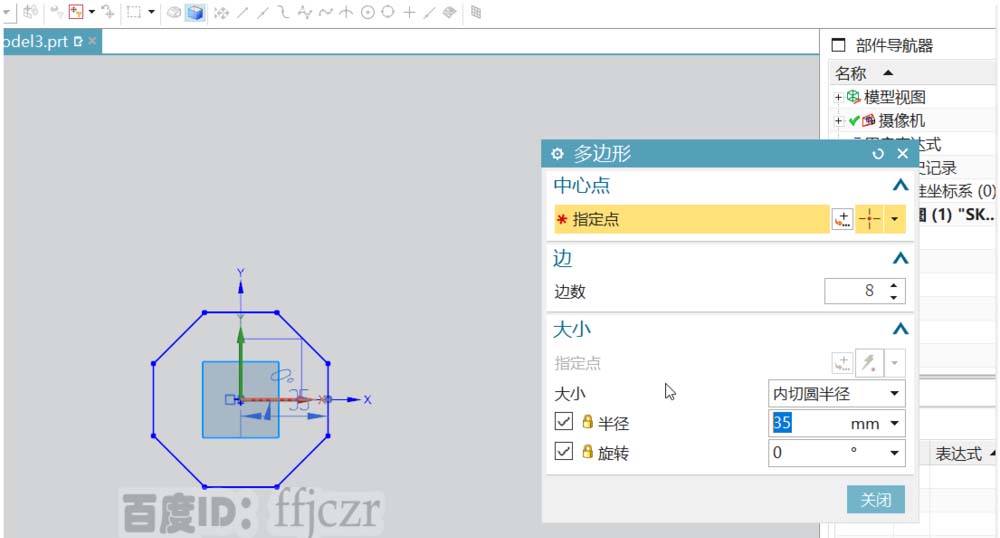
Task: Toggle the arc intersection snap icon
Action: [x=346, y=12]
